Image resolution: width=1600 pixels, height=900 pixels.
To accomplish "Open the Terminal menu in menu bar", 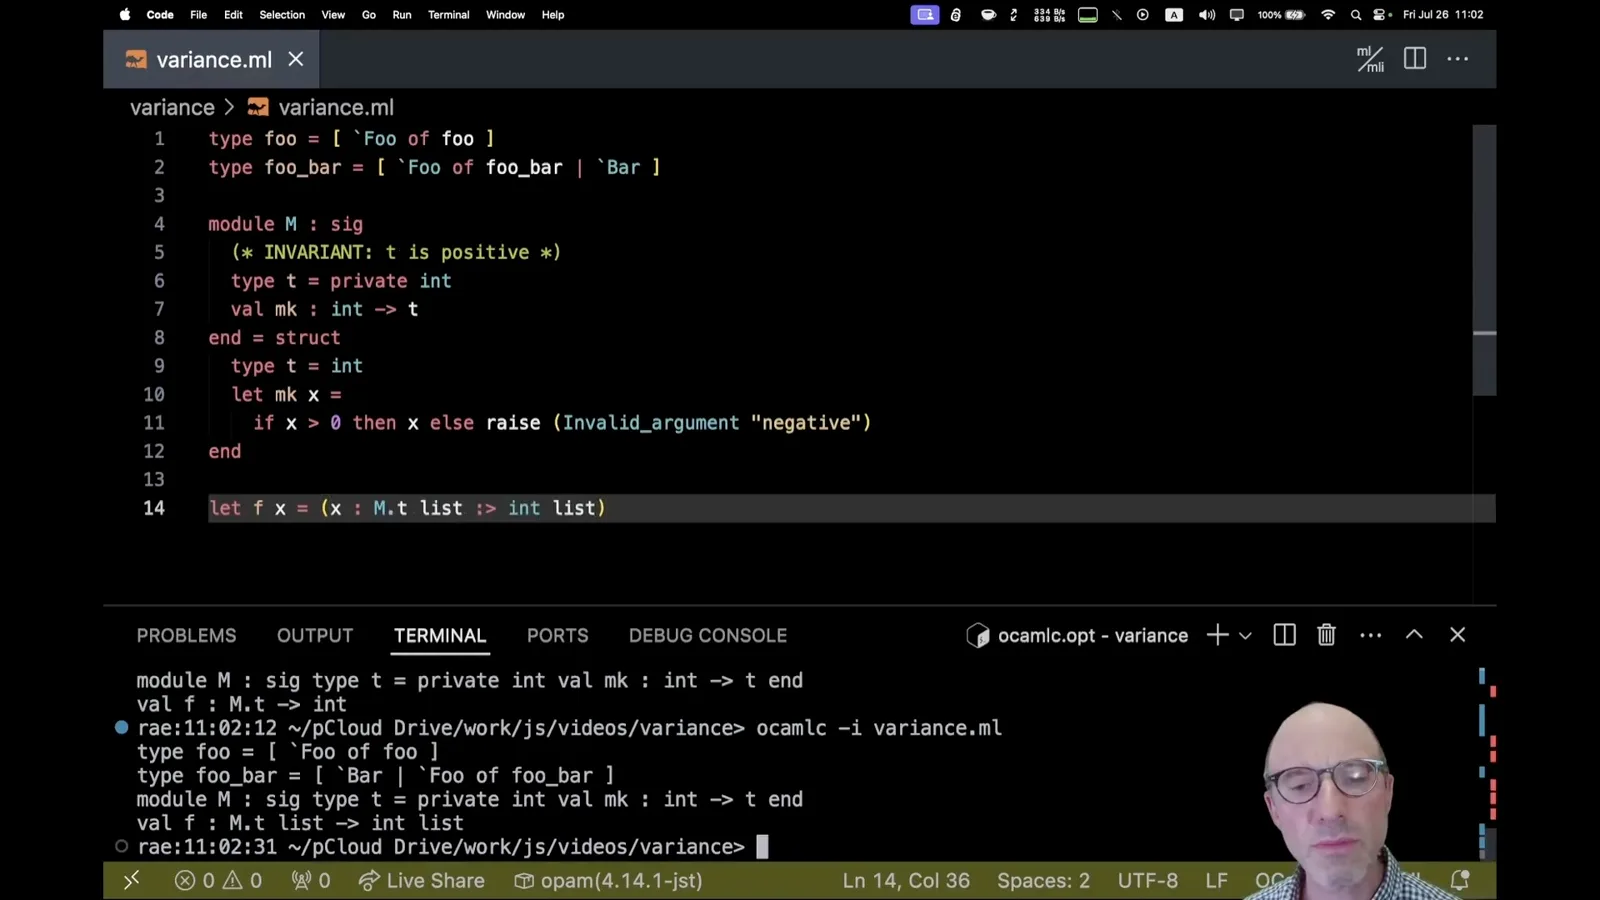I will pos(449,15).
